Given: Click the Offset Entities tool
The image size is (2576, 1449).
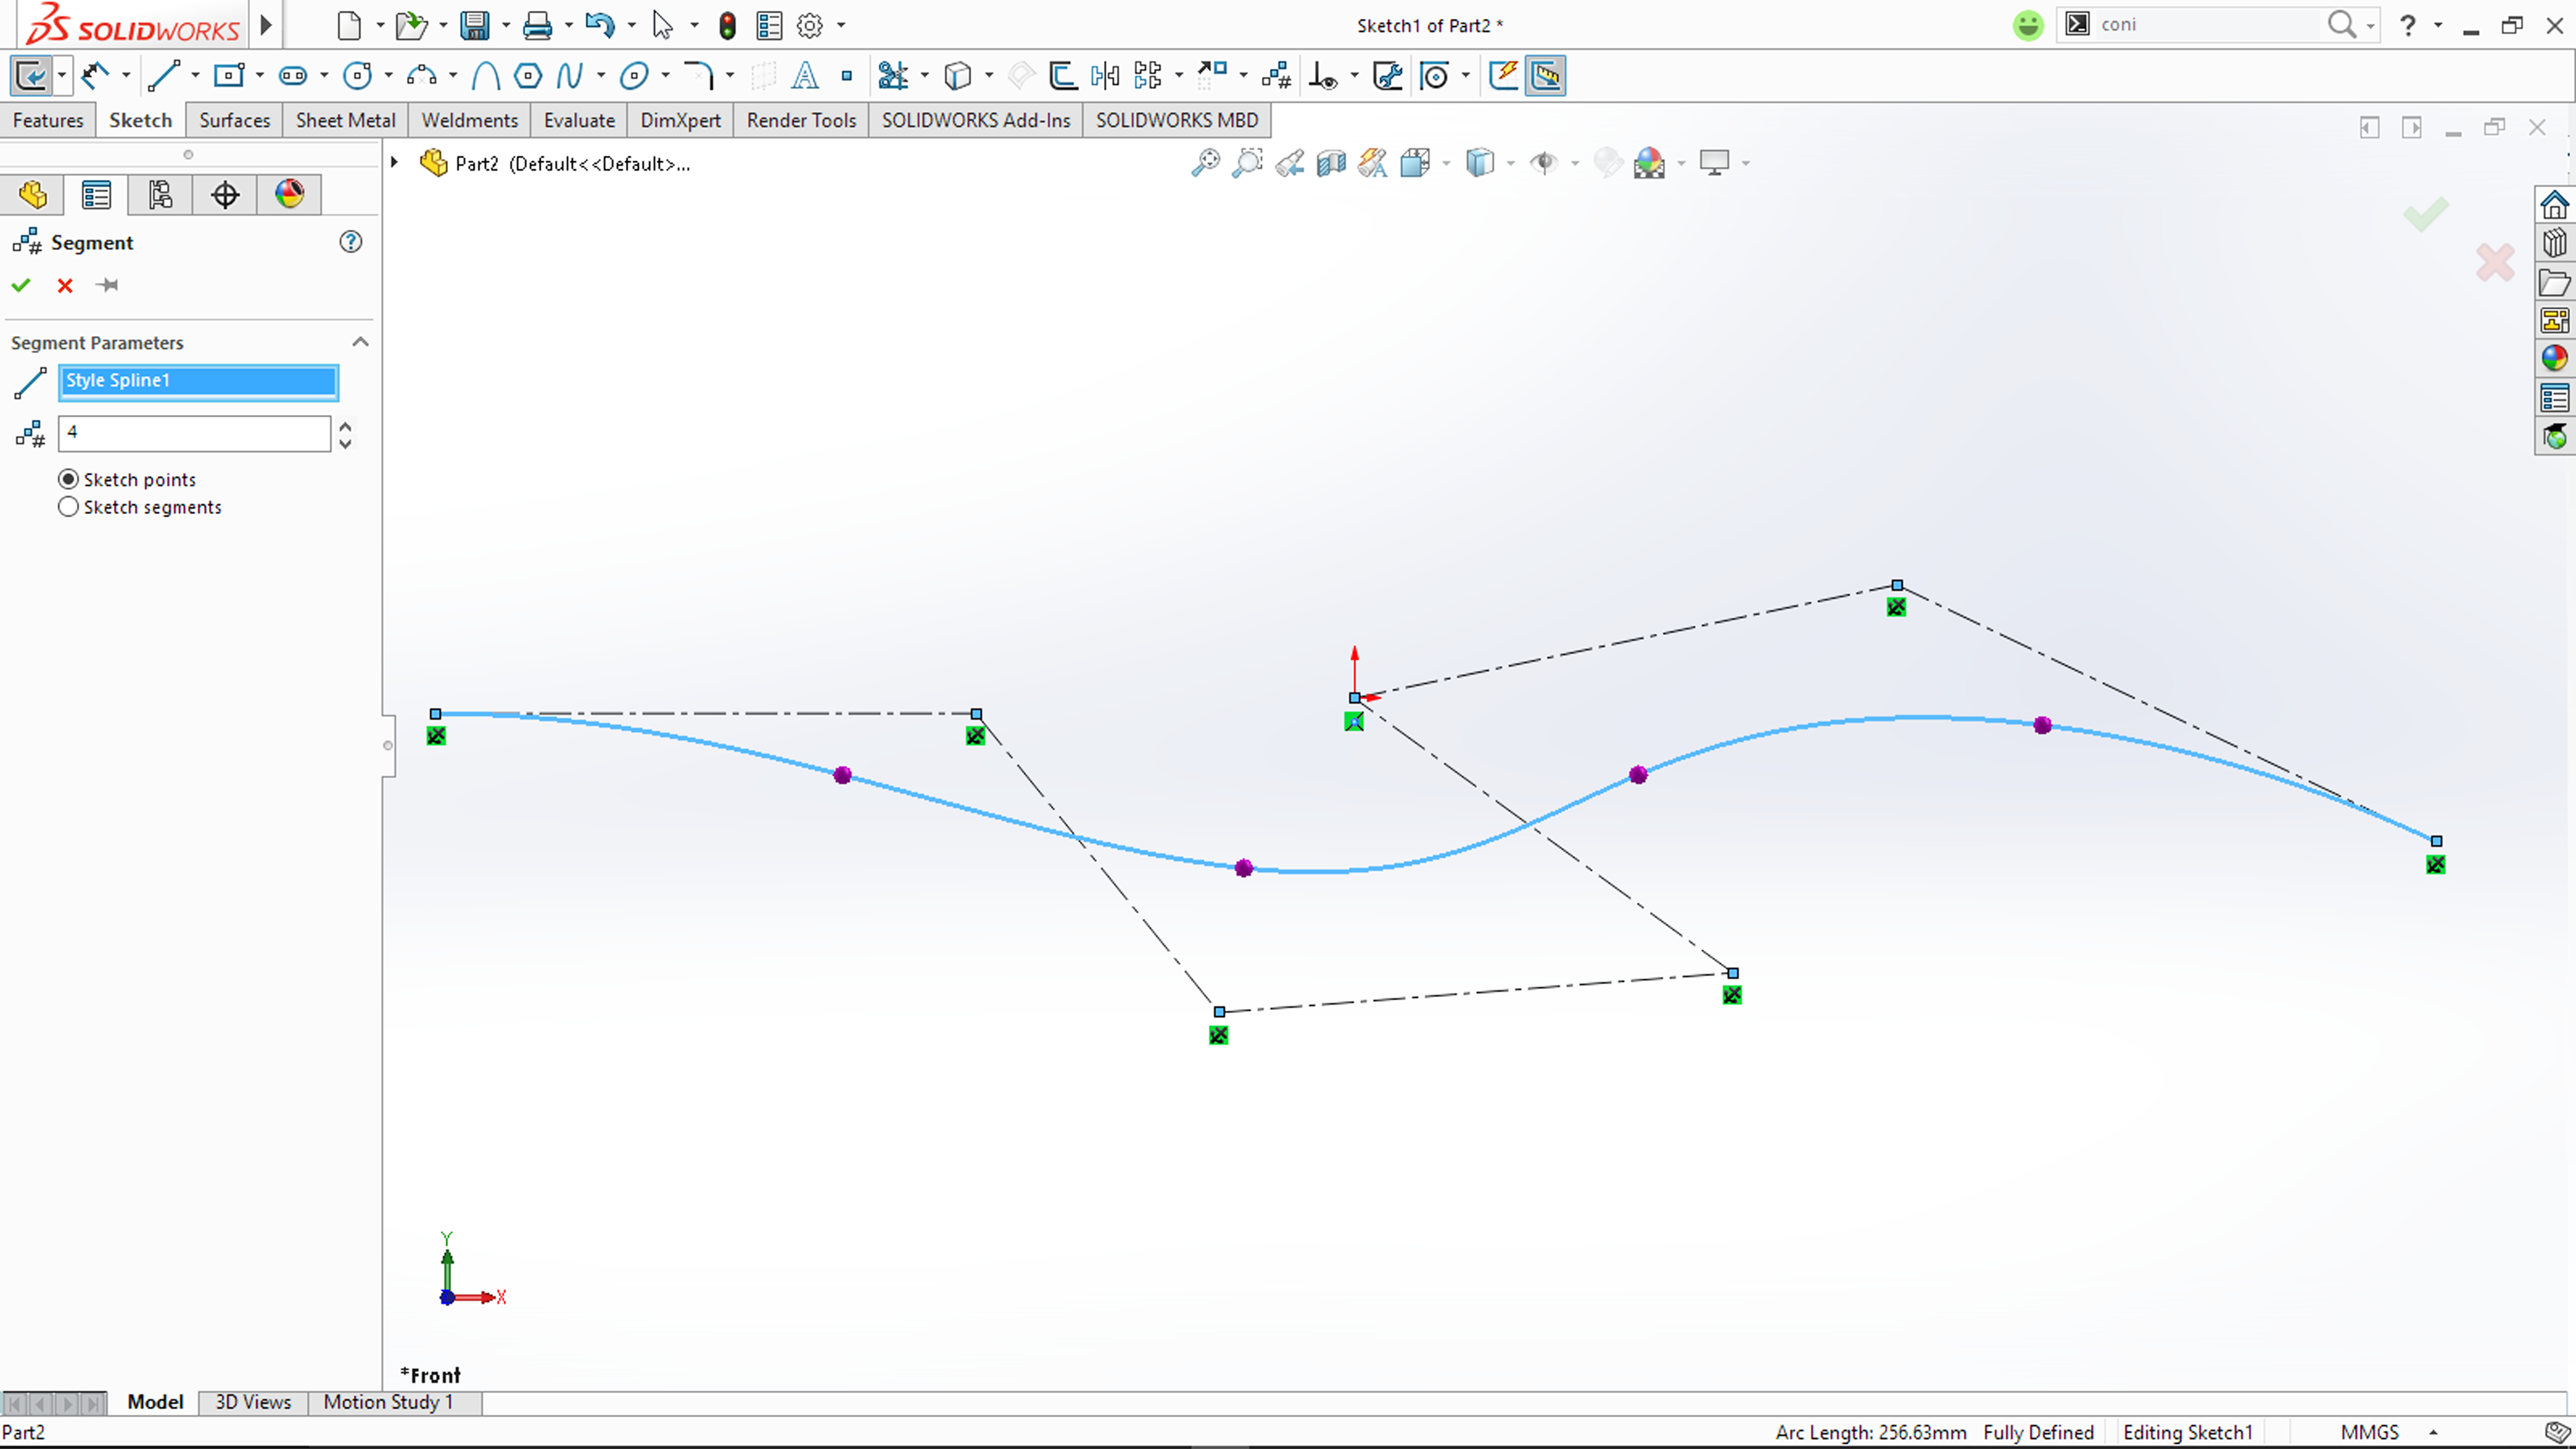Looking at the screenshot, I should click(1062, 76).
